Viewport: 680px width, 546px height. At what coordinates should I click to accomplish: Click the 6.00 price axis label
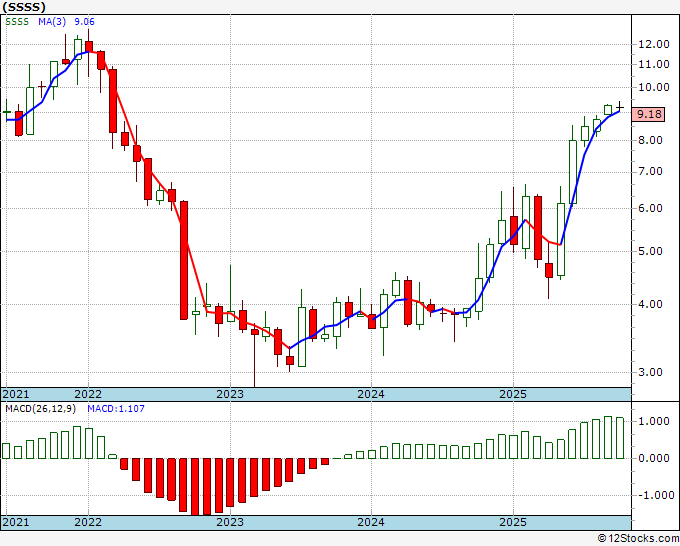click(650, 209)
